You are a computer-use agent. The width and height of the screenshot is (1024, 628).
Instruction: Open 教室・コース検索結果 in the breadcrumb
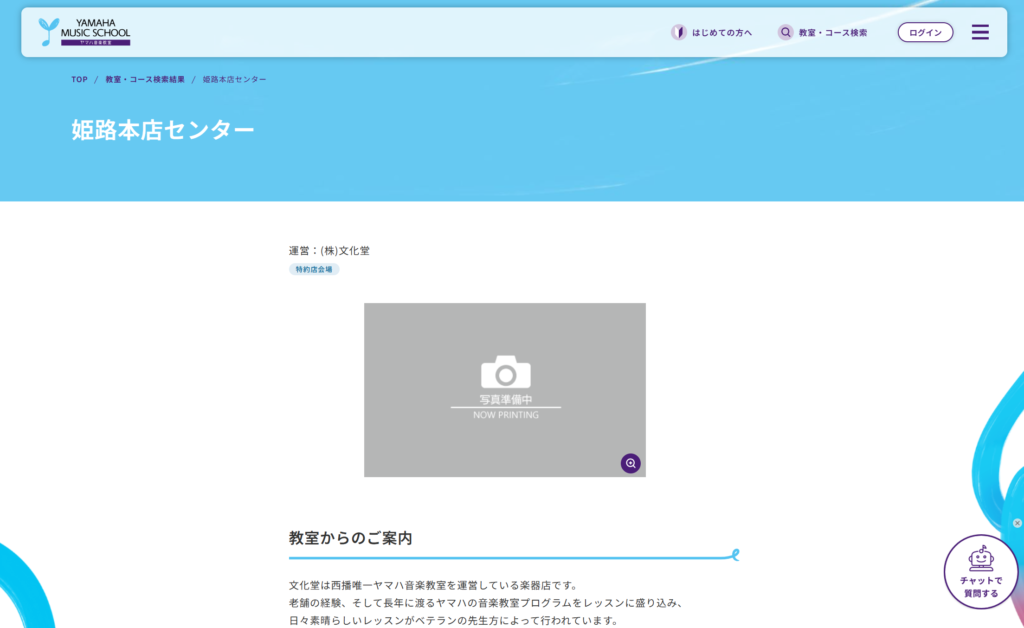[x=145, y=79]
